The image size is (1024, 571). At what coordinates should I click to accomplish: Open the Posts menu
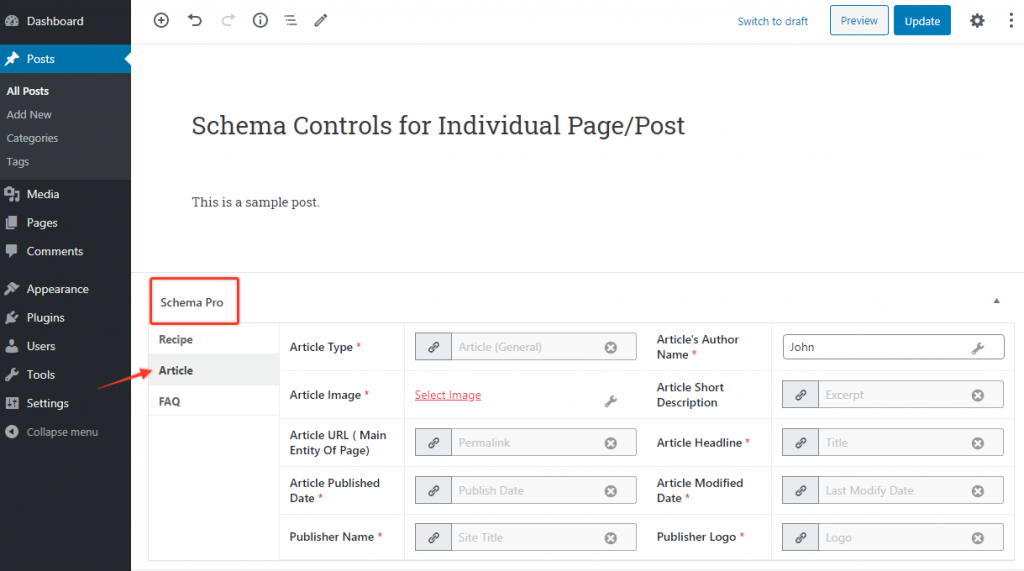click(65, 59)
